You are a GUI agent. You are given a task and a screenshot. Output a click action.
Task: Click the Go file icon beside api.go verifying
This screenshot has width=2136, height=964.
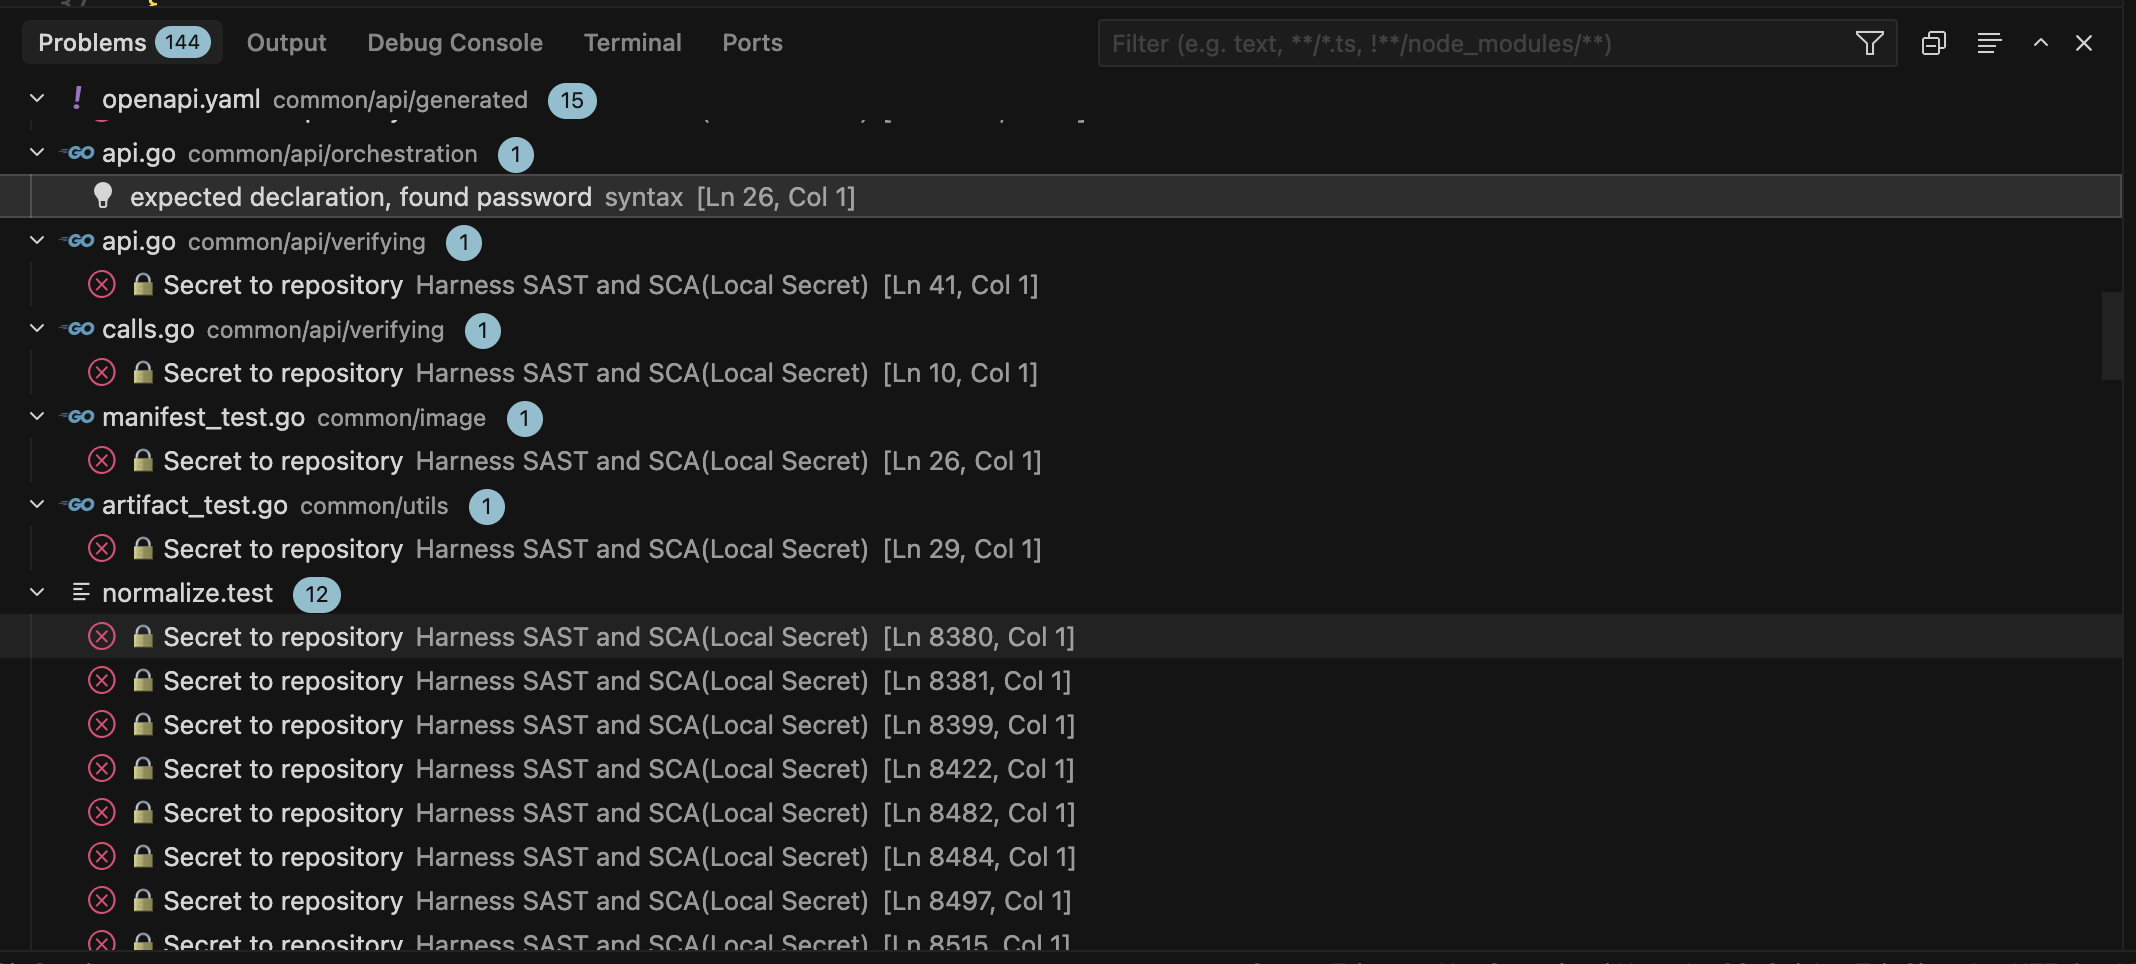click(77, 240)
